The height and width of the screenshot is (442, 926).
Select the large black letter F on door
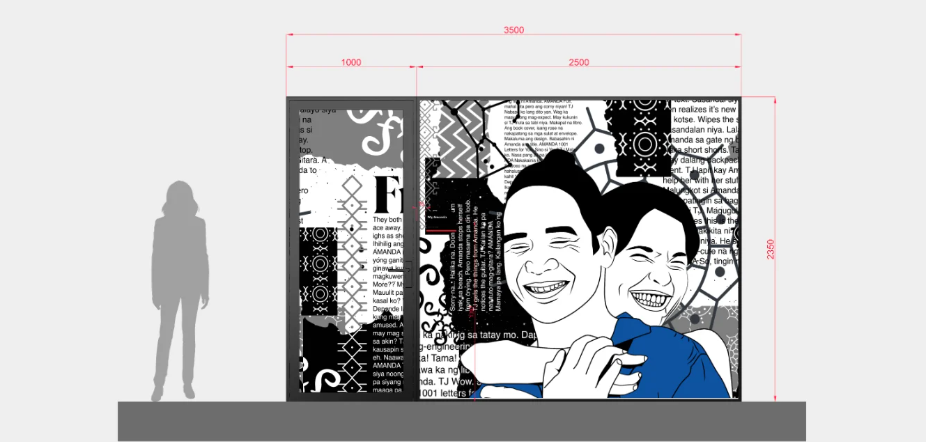pyautogui.click(x=389, y=194)
